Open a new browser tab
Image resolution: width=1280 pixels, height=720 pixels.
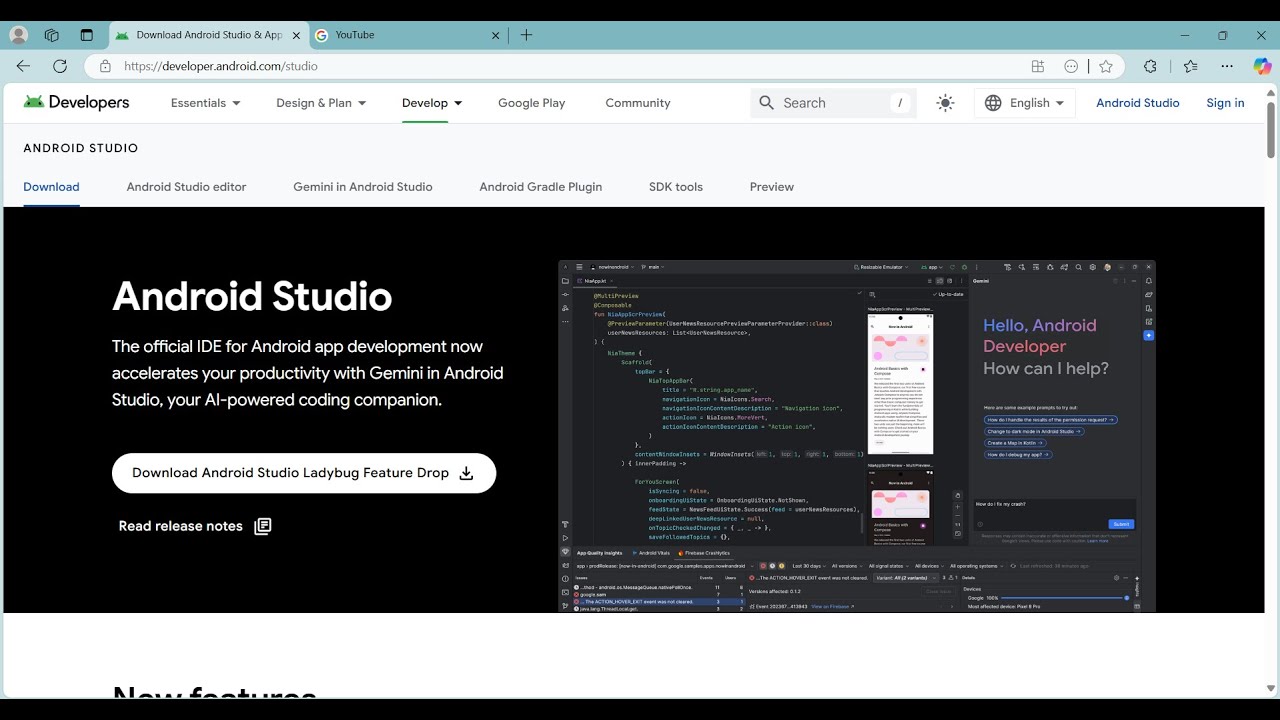tap(526, 35)
